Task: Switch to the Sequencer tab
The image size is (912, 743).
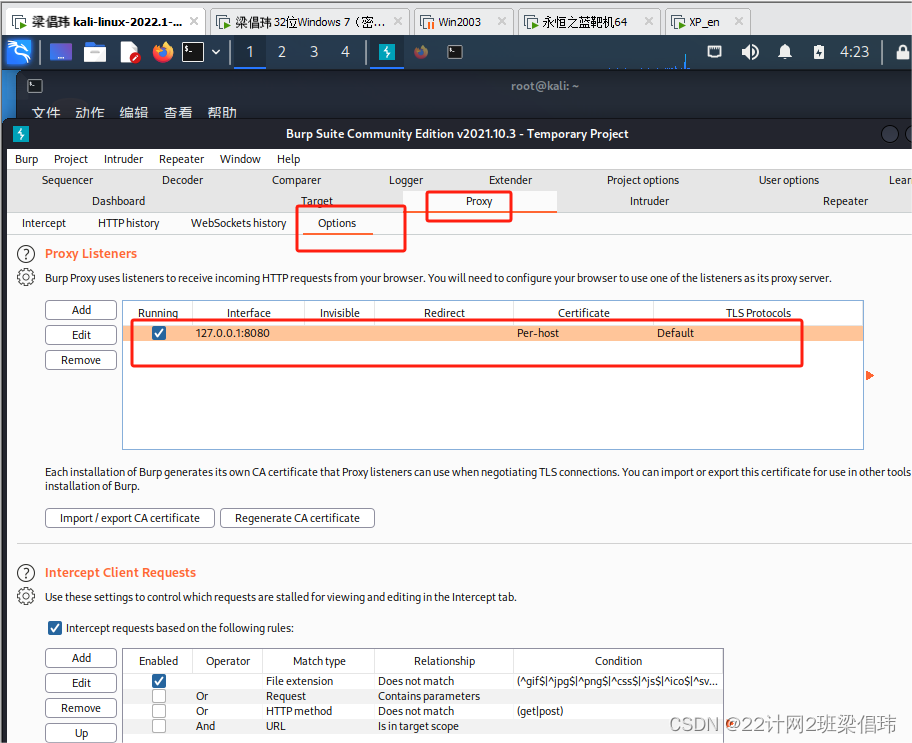Action: tap(67, 180)
